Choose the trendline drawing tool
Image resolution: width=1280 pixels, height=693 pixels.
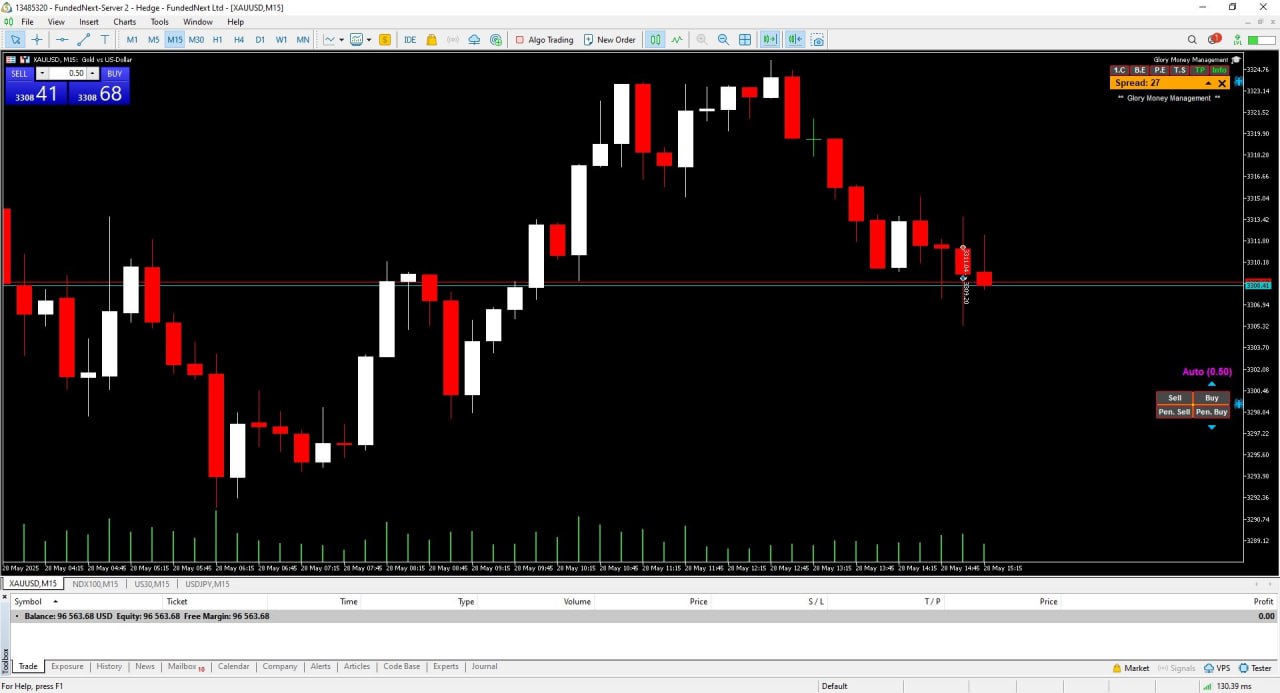83,40
